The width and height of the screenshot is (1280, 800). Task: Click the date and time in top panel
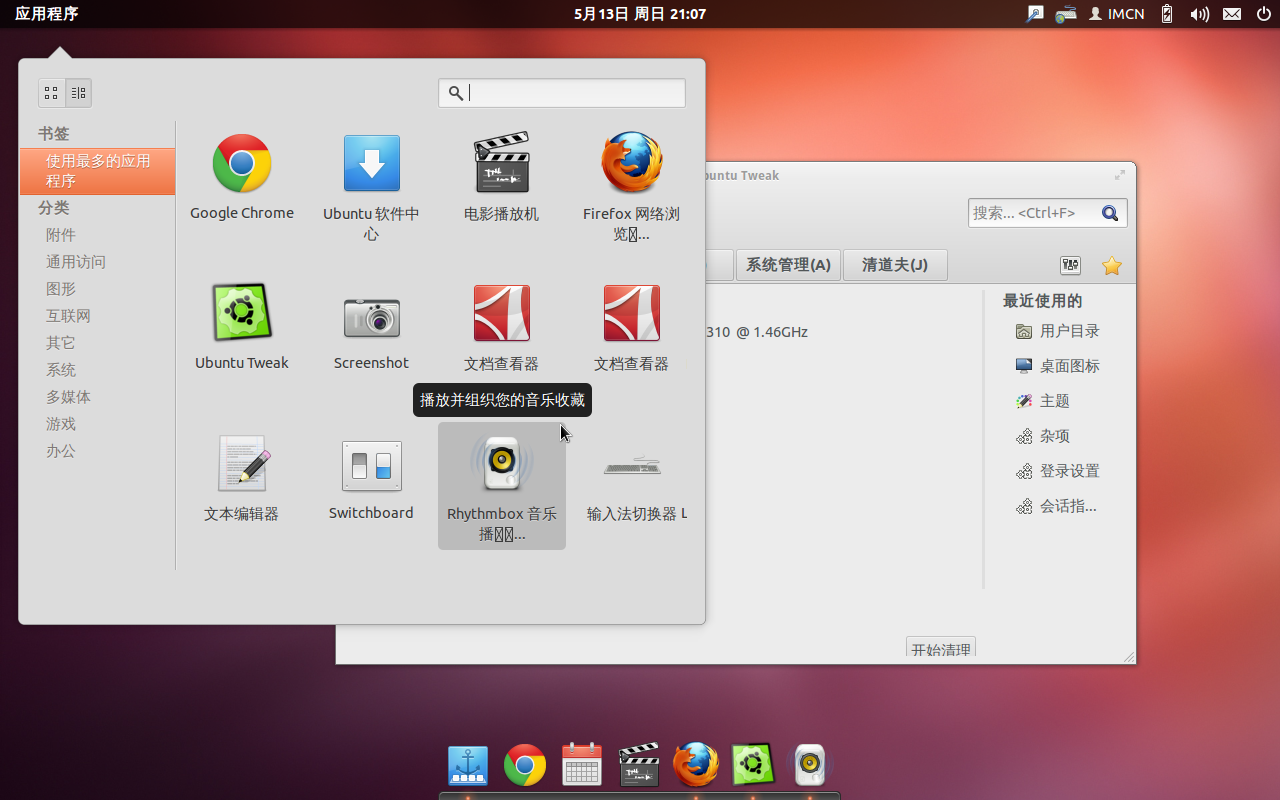point(640,14)
